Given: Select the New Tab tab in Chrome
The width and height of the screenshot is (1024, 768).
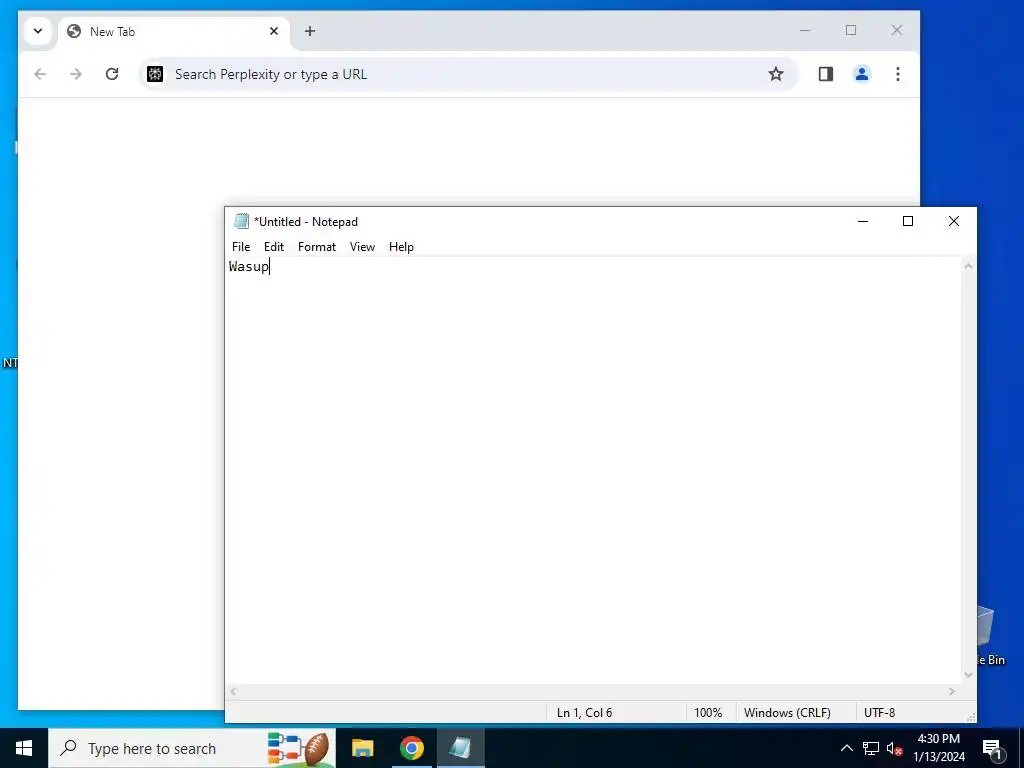Looking at the screenshot, I should coord(173,31).
